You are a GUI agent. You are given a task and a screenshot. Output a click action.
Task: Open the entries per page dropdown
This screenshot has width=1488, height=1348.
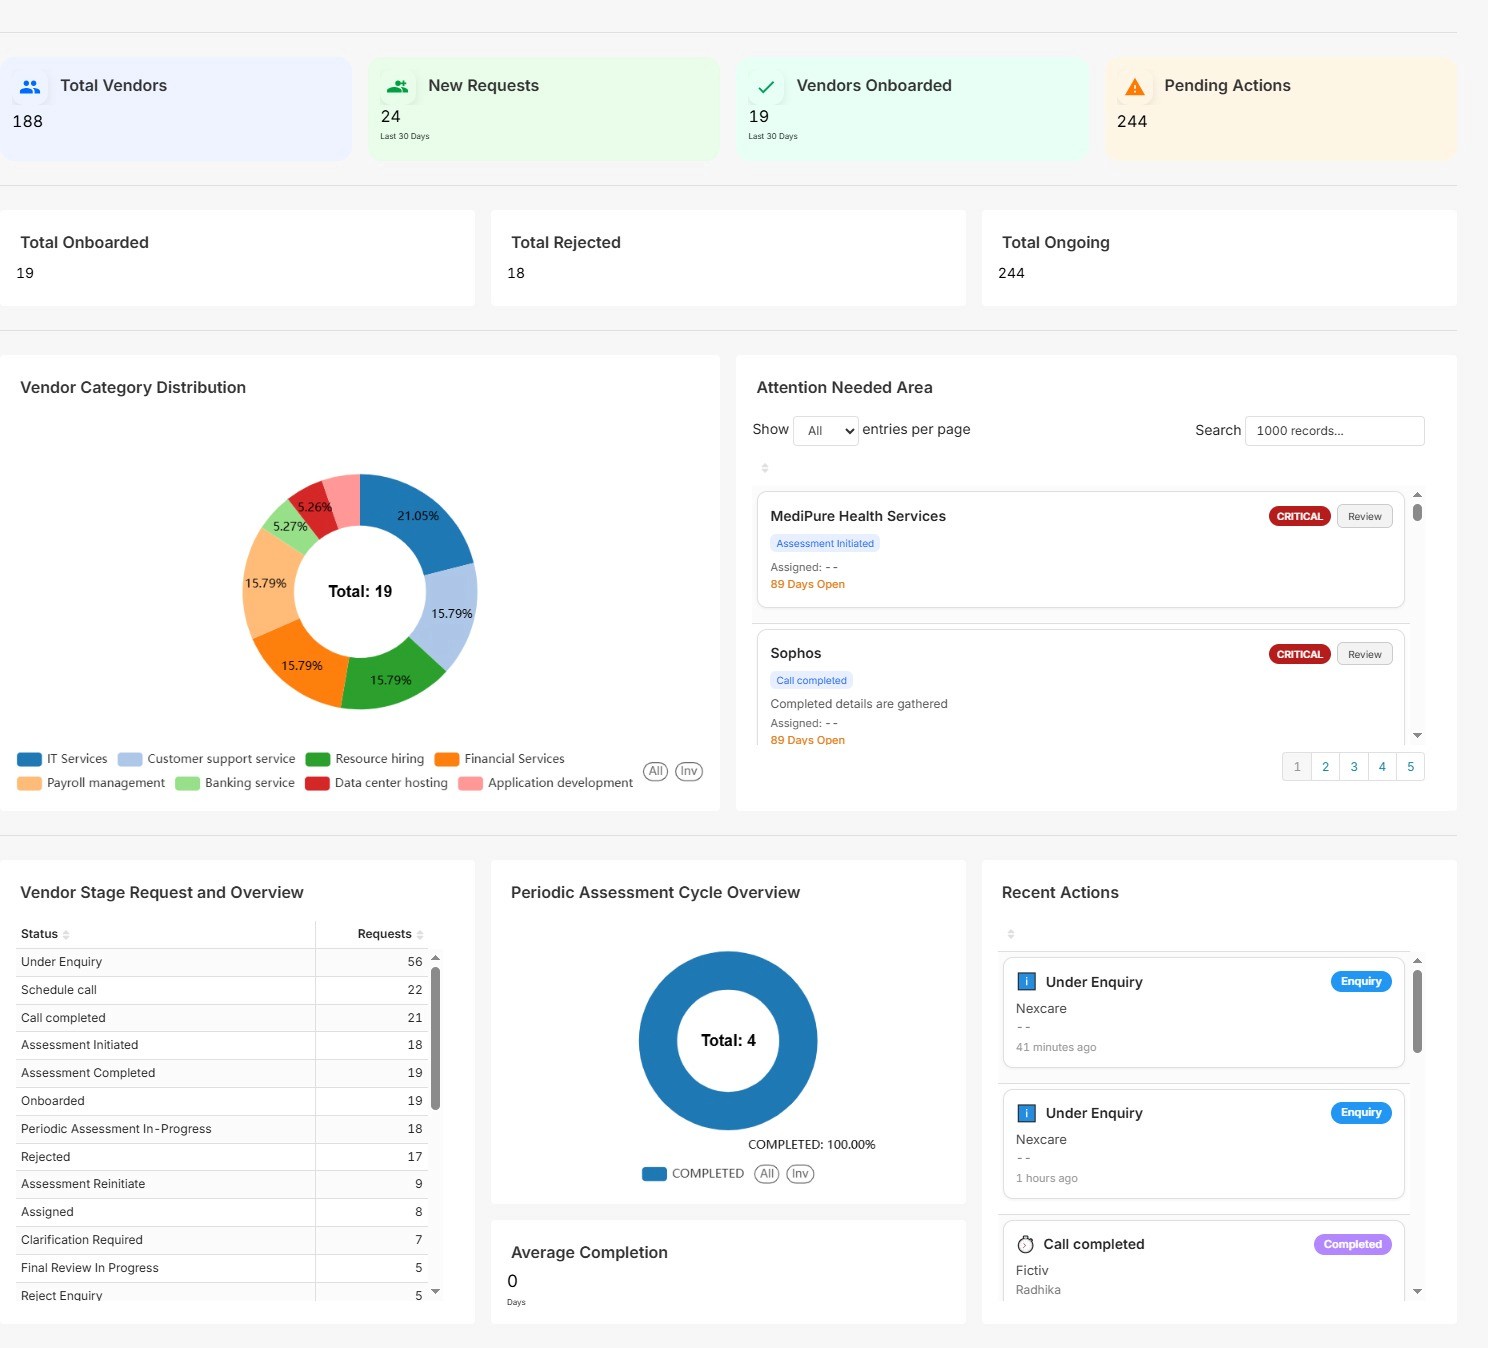826,431
